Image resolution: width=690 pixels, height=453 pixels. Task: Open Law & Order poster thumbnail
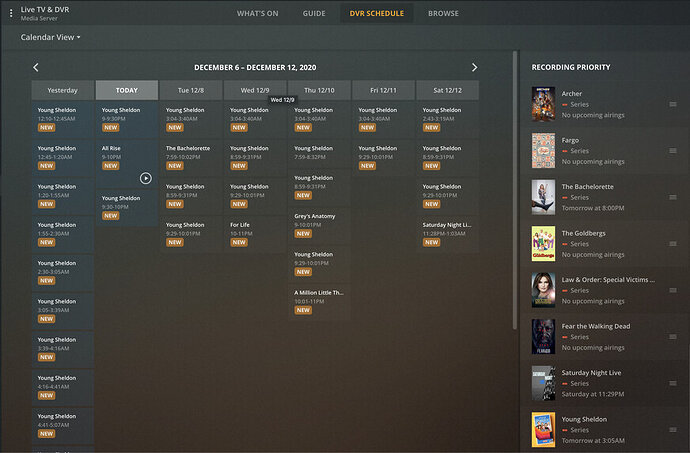pyautogui.click(x=543, y=290)
